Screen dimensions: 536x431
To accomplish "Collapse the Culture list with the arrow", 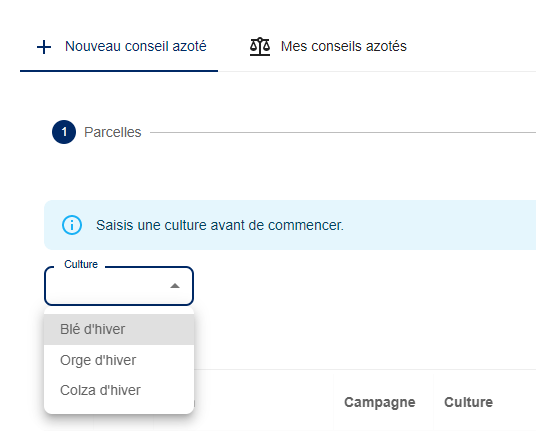I will [175, 286].
